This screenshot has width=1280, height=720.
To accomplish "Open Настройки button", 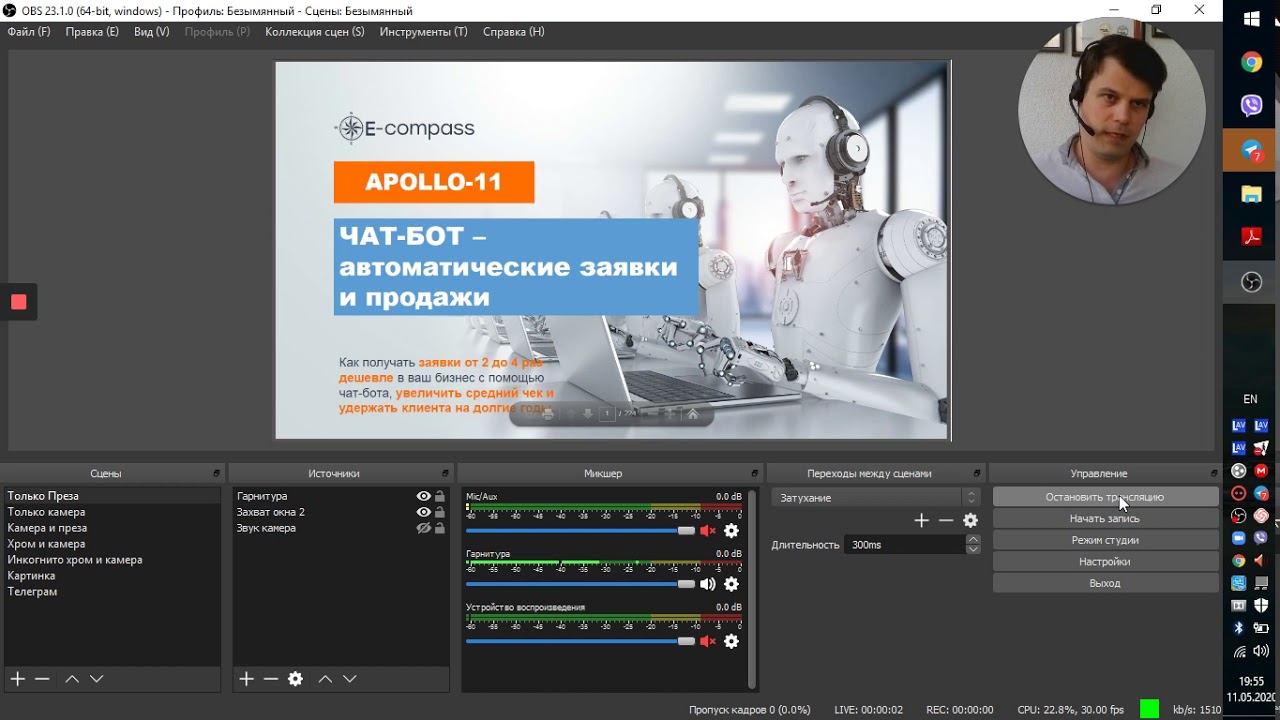I will tap(1105, 562).
